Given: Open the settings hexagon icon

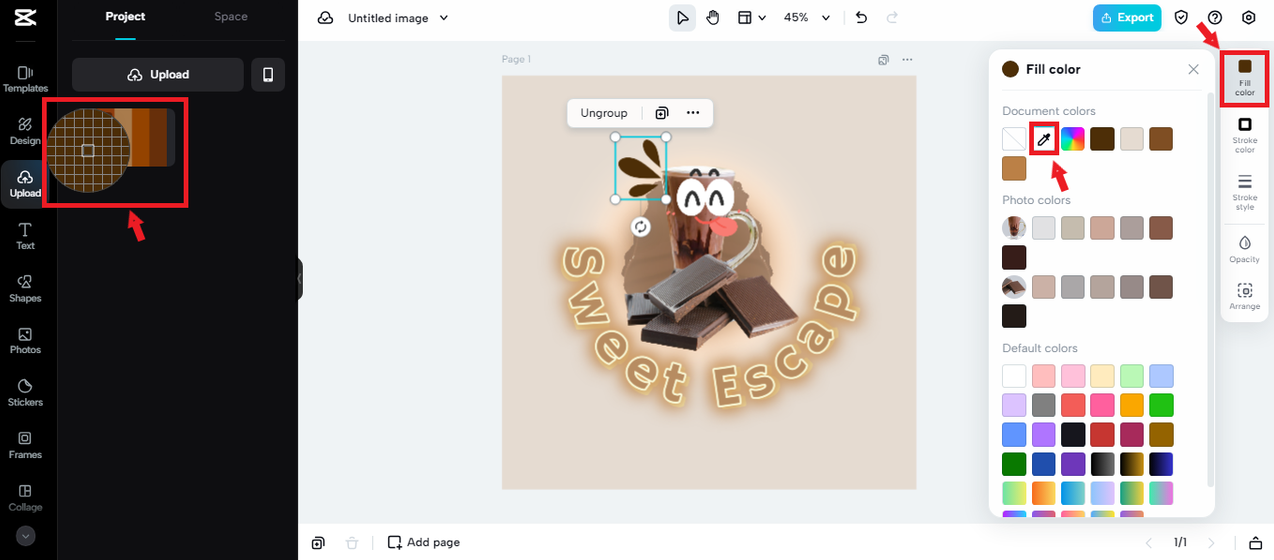Looking at the screenshot, I should [1248, 18].
